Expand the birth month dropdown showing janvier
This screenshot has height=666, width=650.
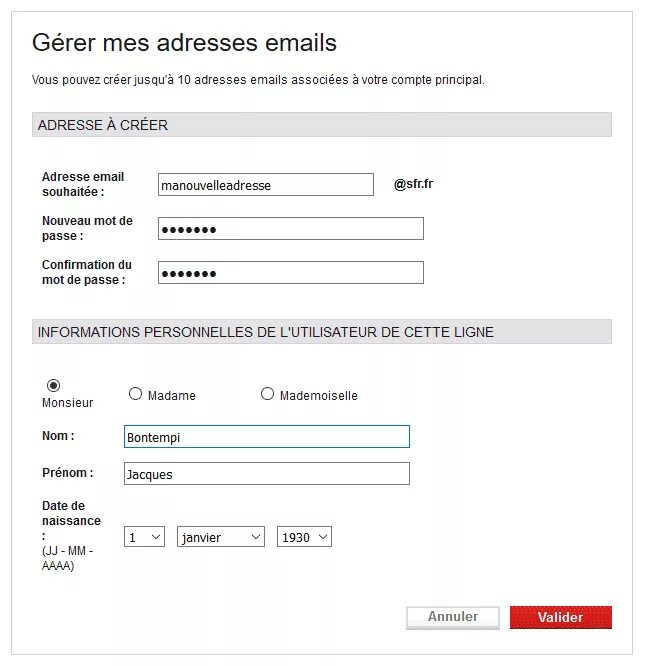point(221,537)
